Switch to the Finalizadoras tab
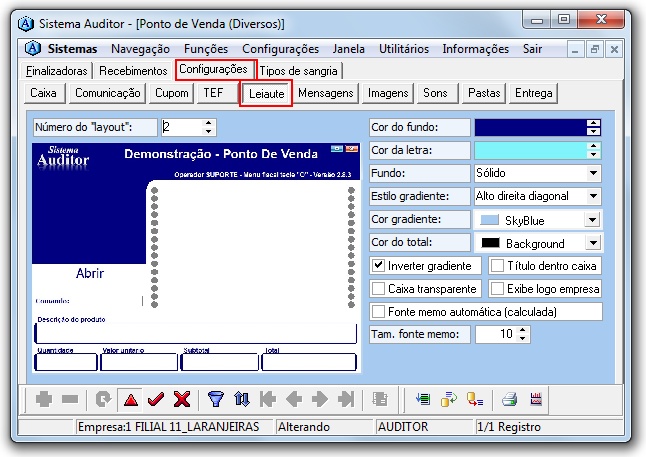This screenshot has height=457, width=646. click(x=56, y=71)
